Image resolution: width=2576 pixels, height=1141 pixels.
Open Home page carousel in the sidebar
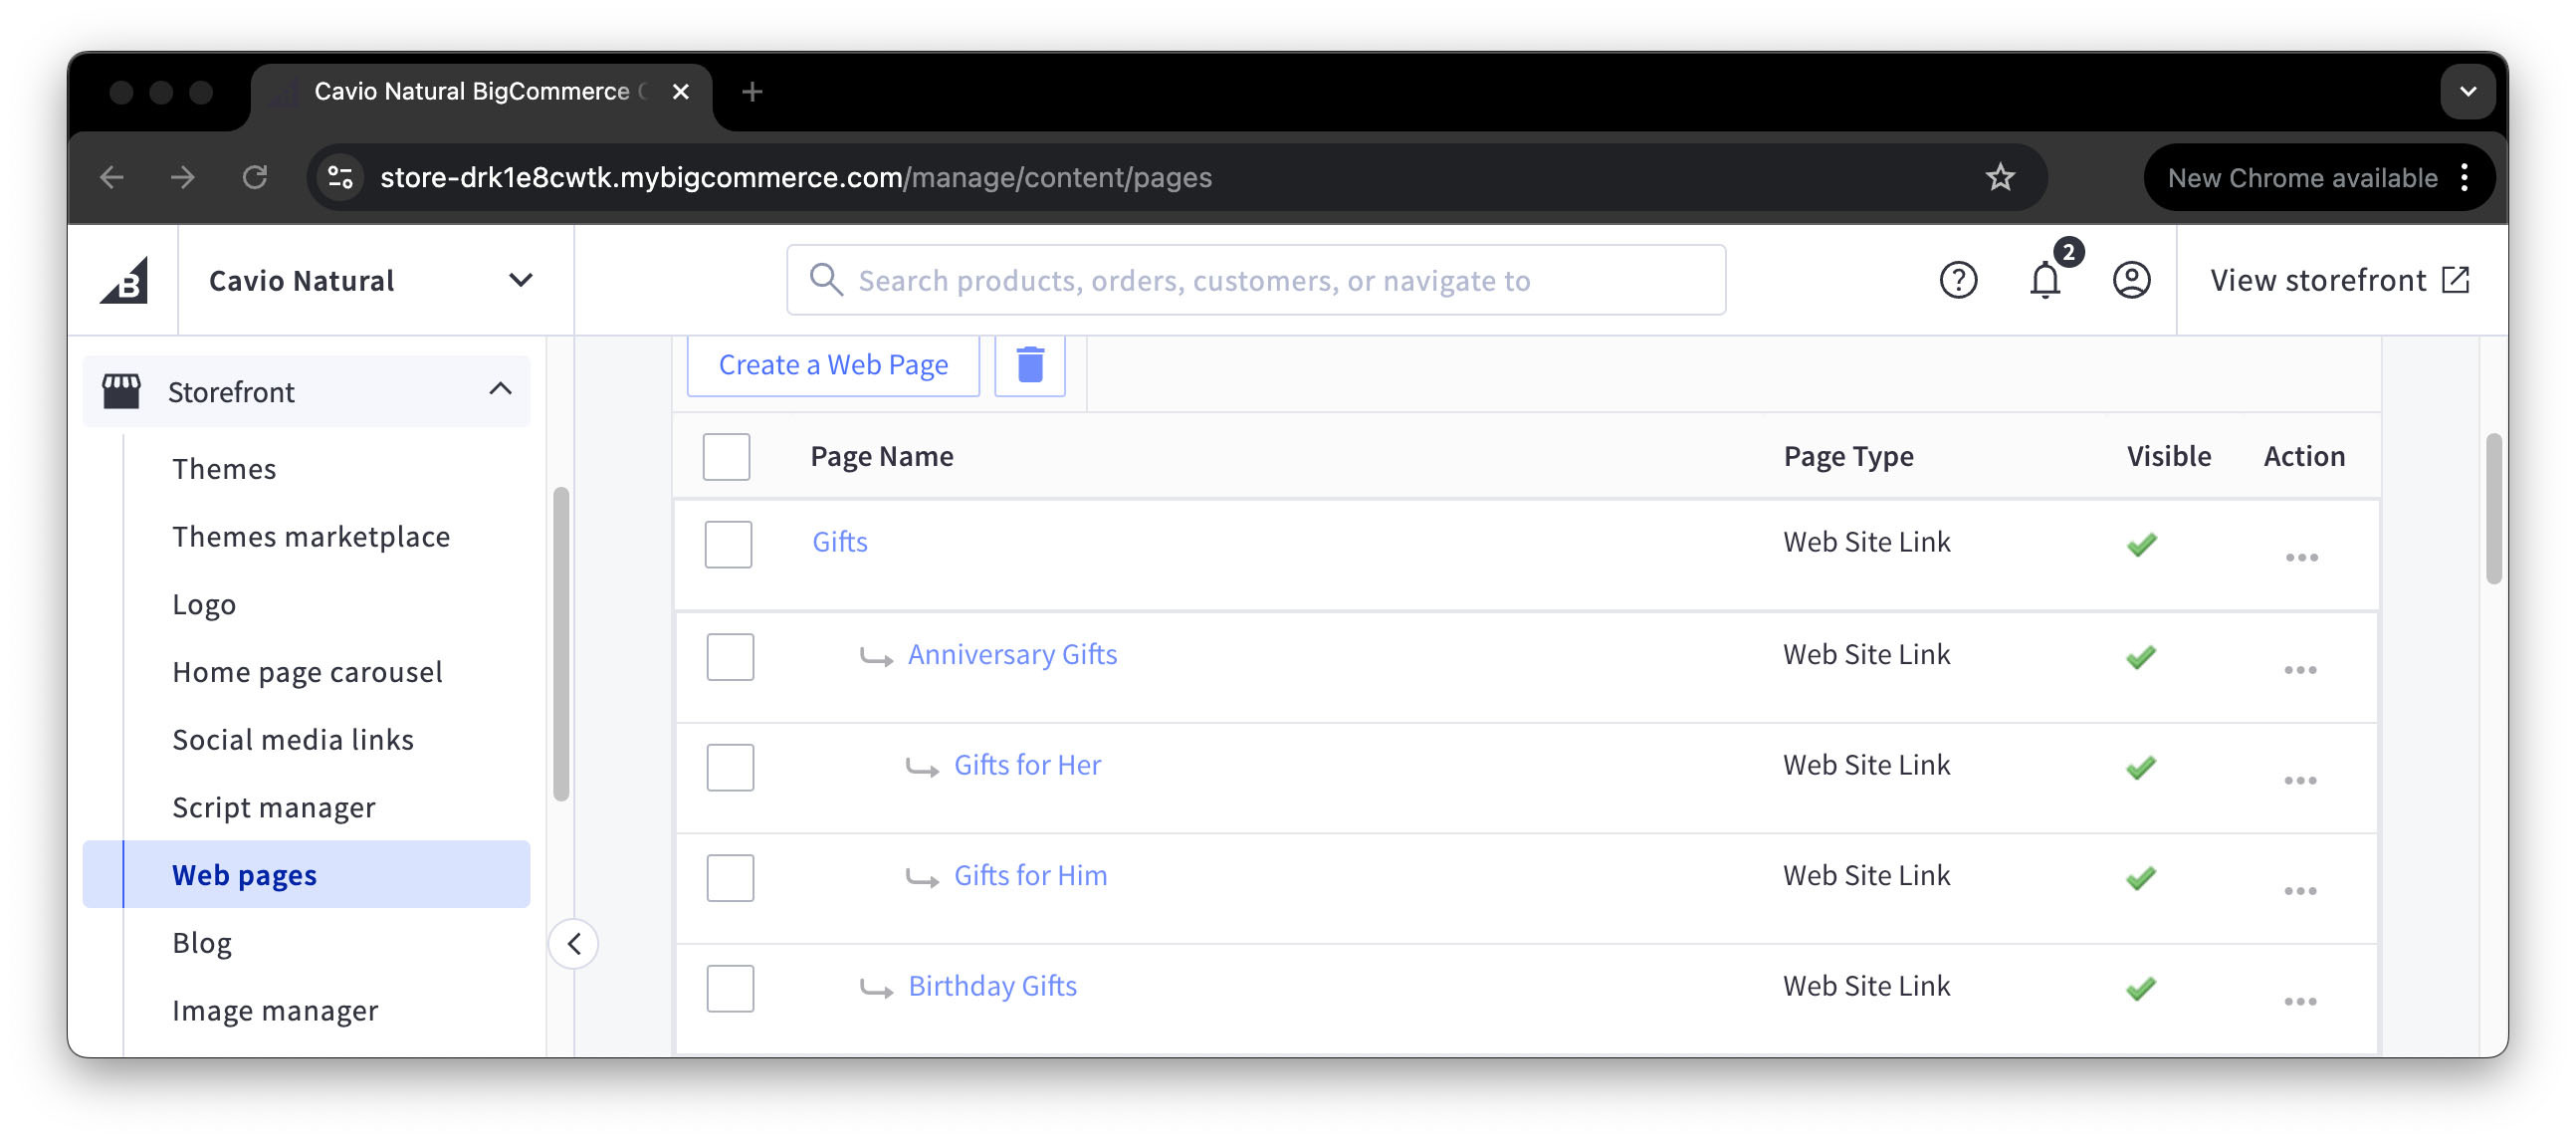[307, 672]
